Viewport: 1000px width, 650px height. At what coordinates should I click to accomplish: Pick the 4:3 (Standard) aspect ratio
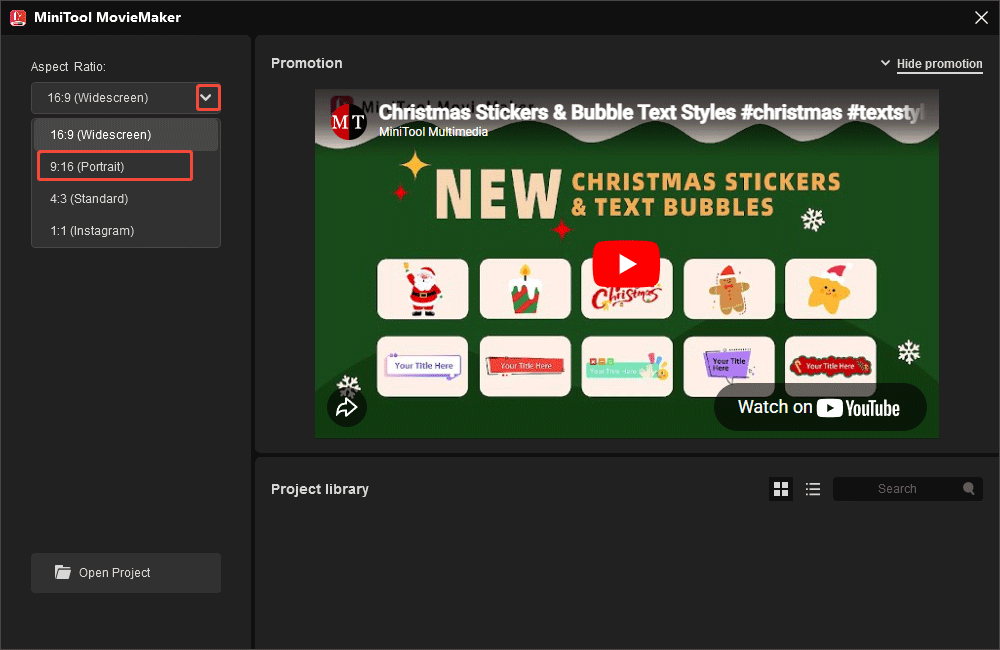tap(126, 198)
